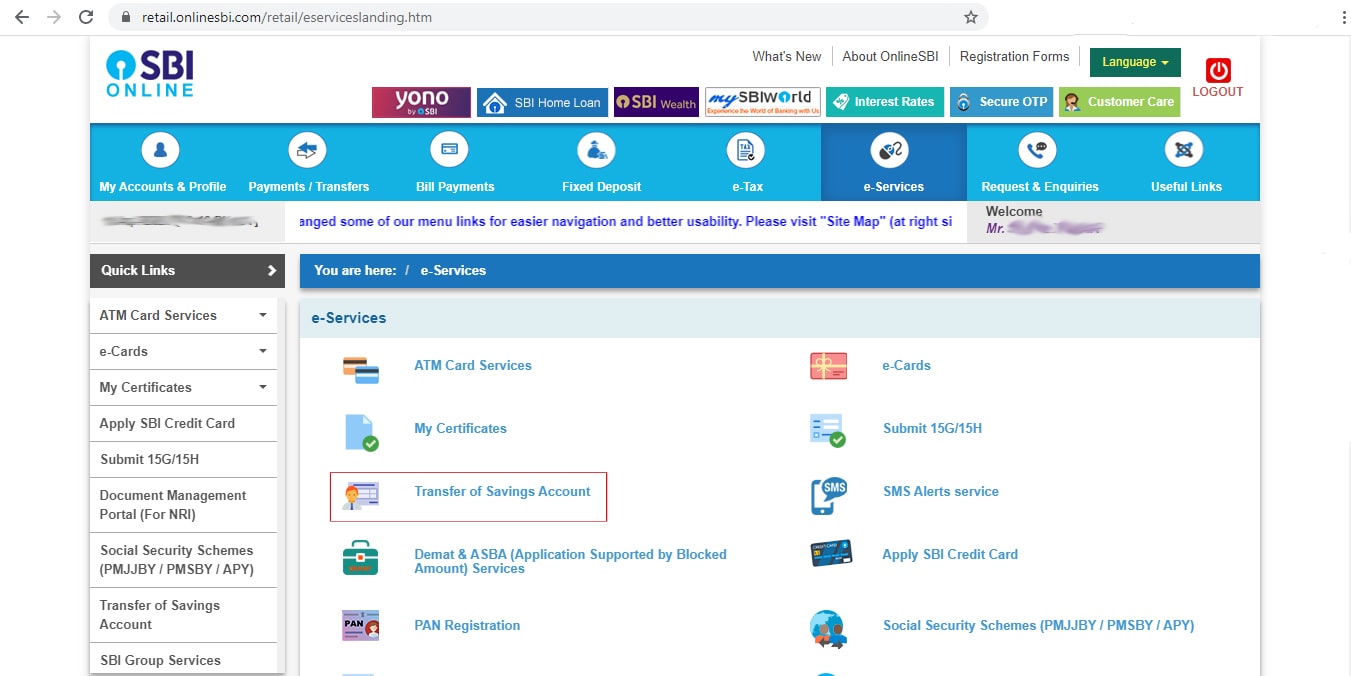The height and width of the screenshot is (676, 1351).
Task: Open the My Accounts & Profile icon
Action: (x=161, y=151)
